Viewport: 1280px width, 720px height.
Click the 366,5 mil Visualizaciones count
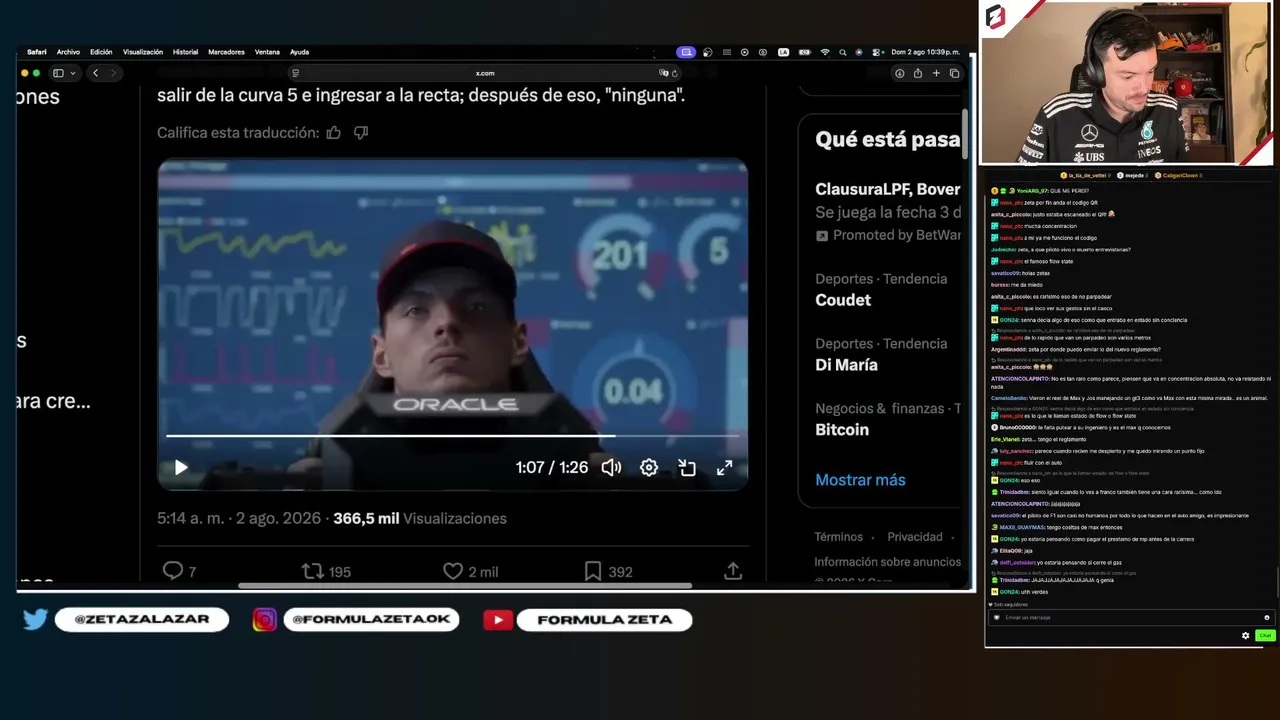[420, 518]
